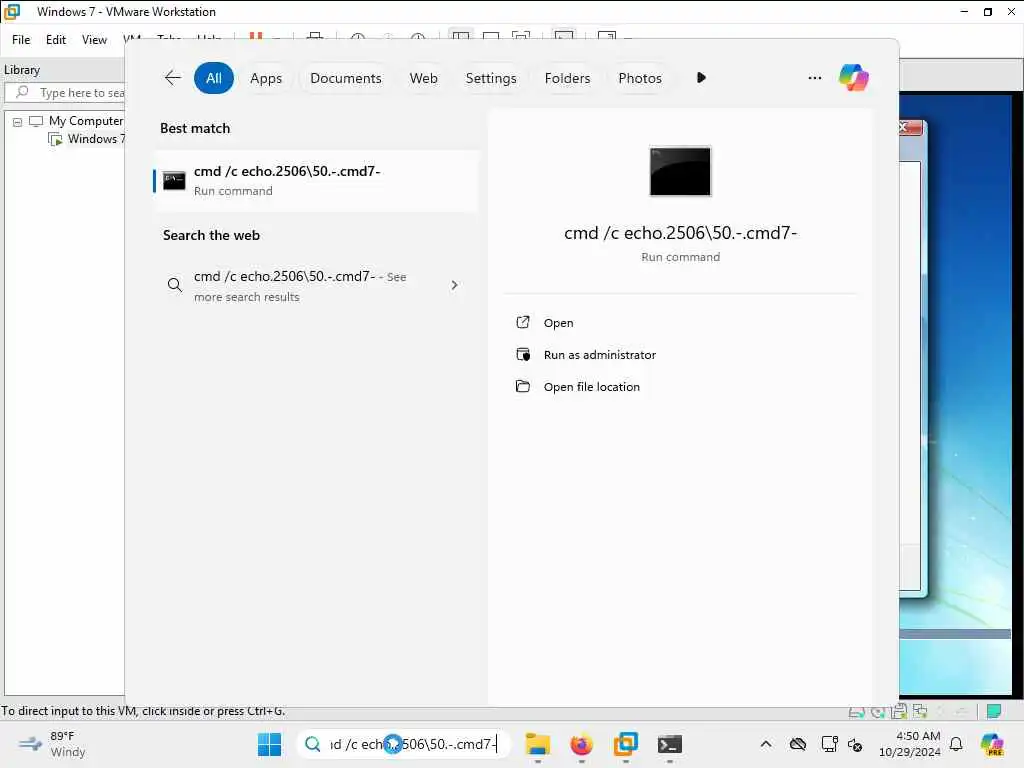This screenshot has height=768, width=1024.
Task: Collapse the My Computer tree node
Action: [17, 121]
